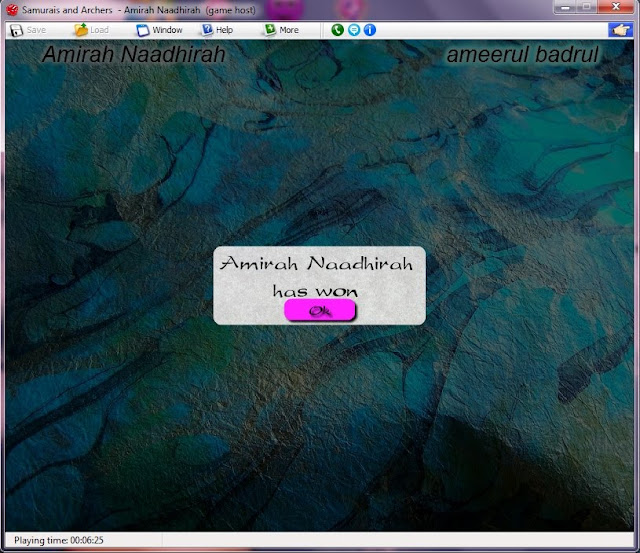
Task: Open the Help menu
Action: 218,30
